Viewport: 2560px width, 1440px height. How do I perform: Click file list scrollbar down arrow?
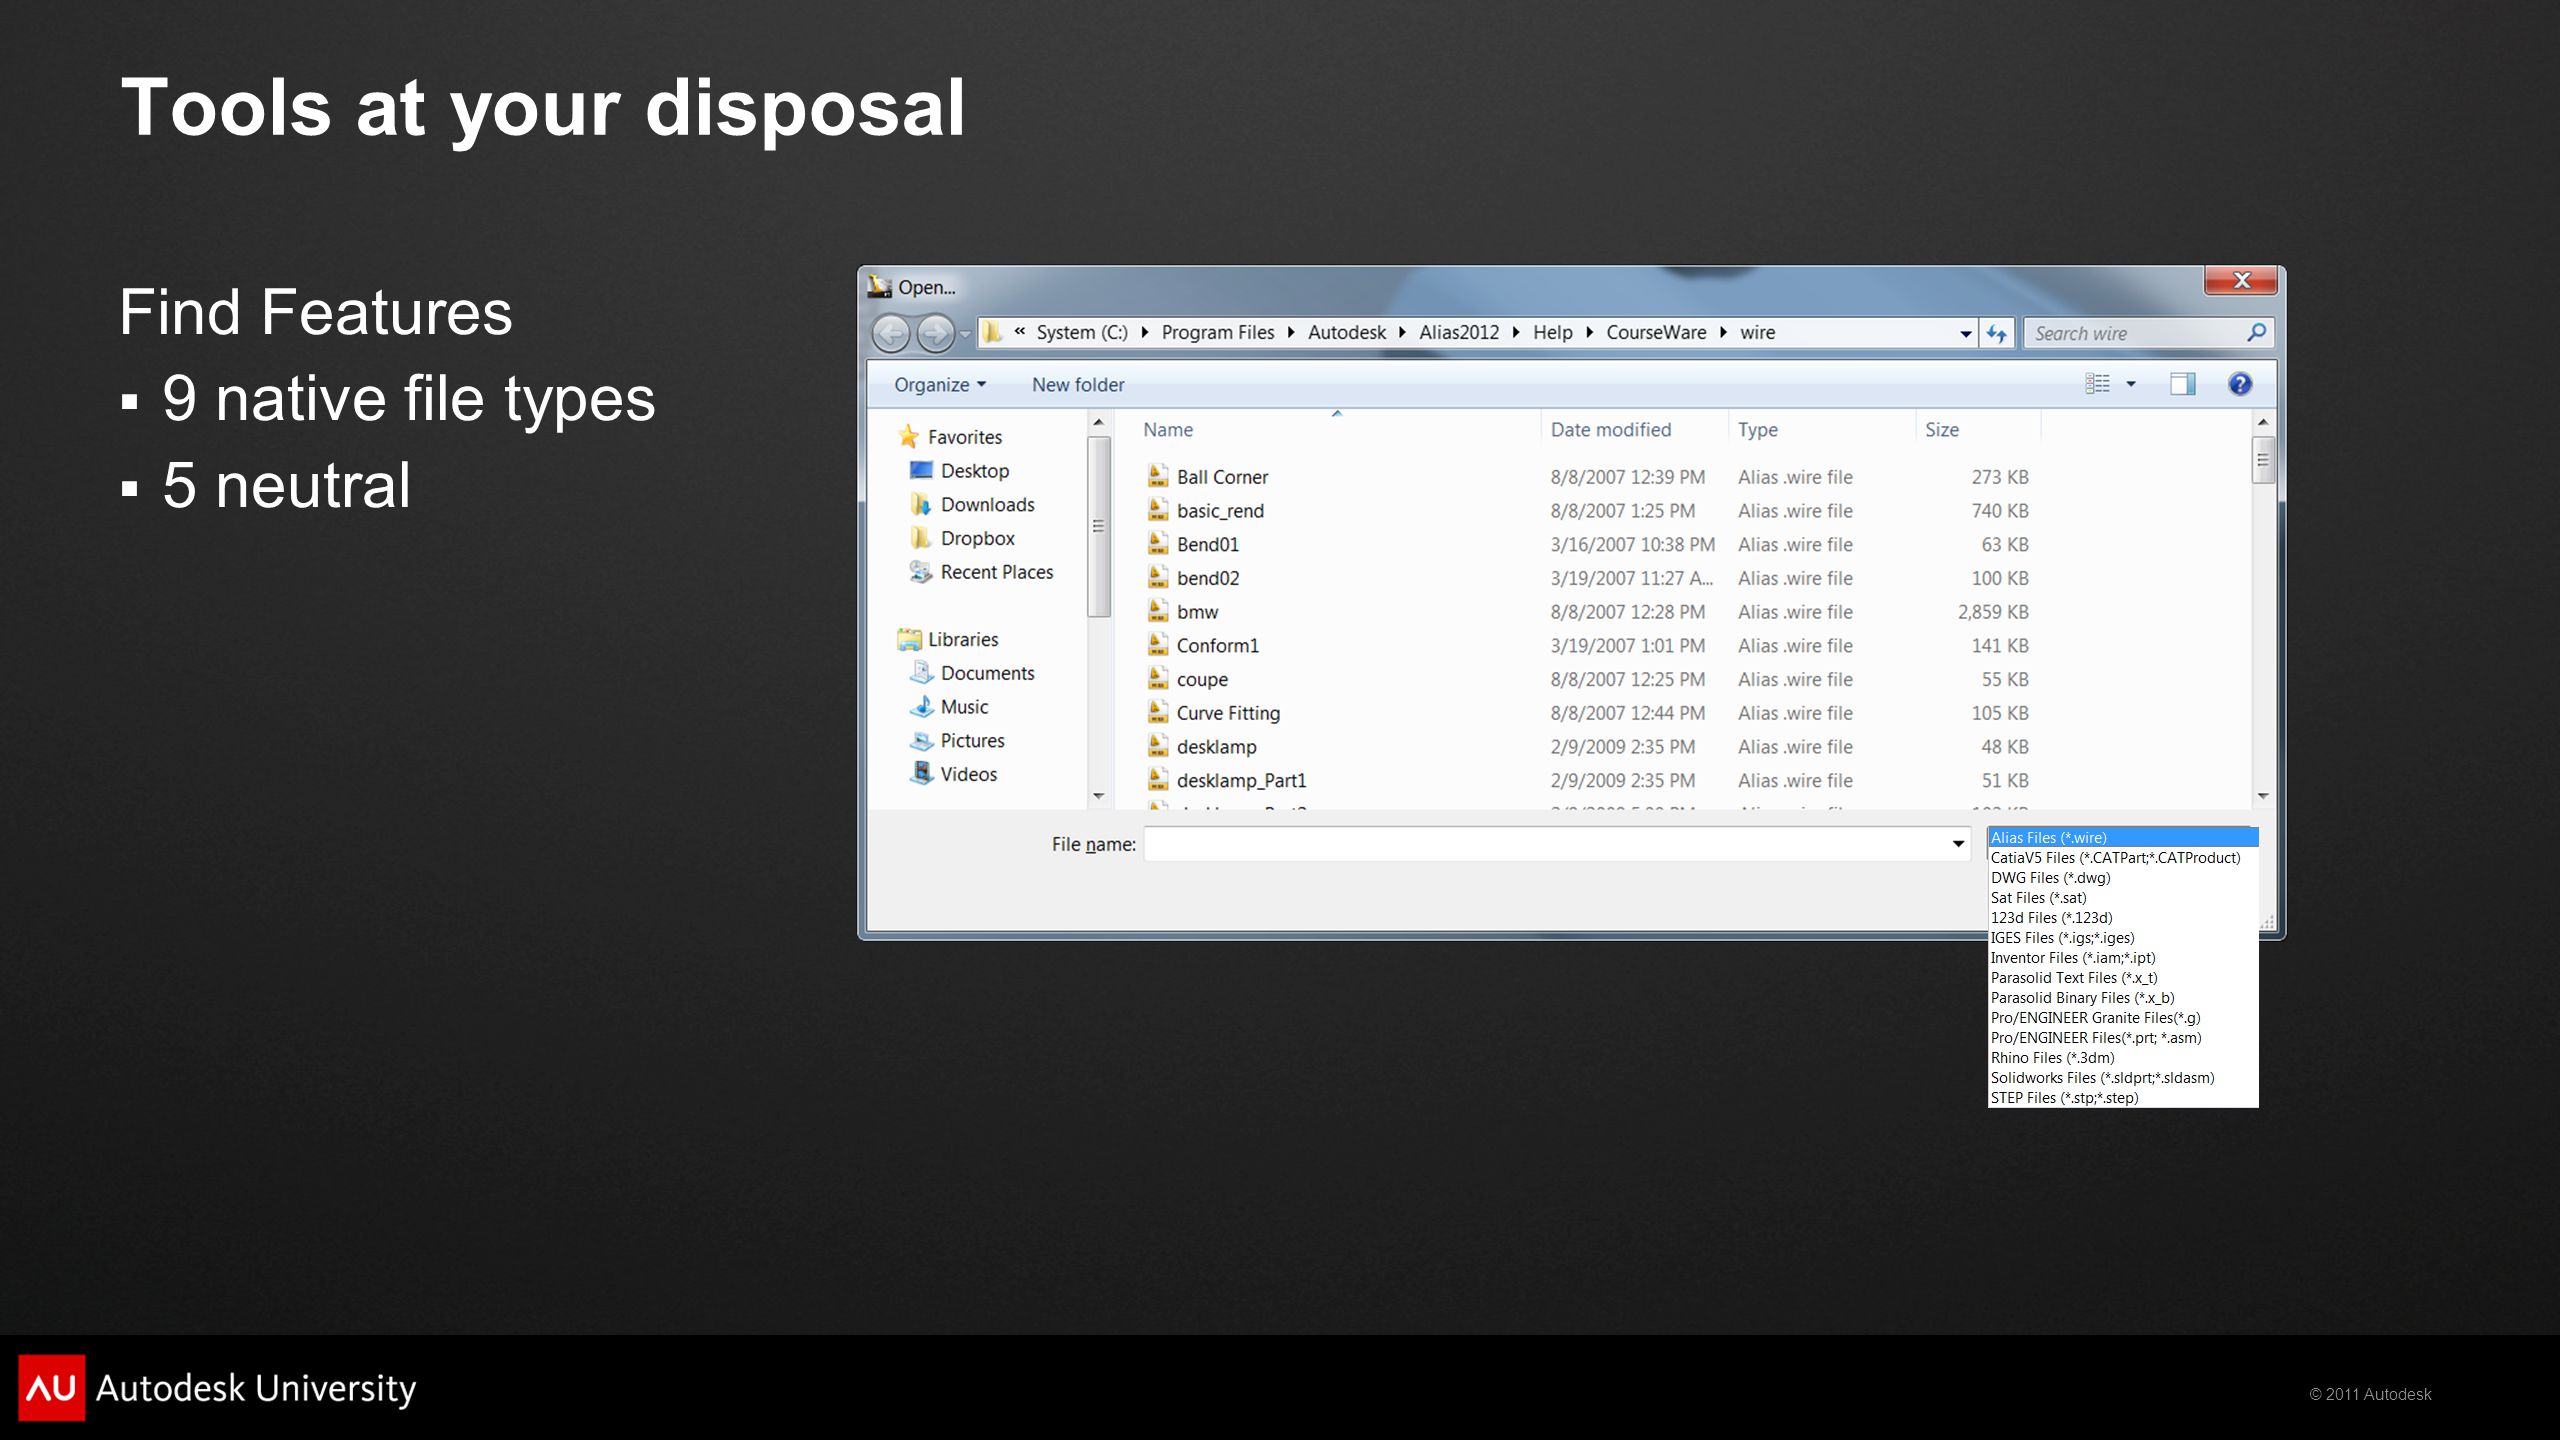point(2263,796)
